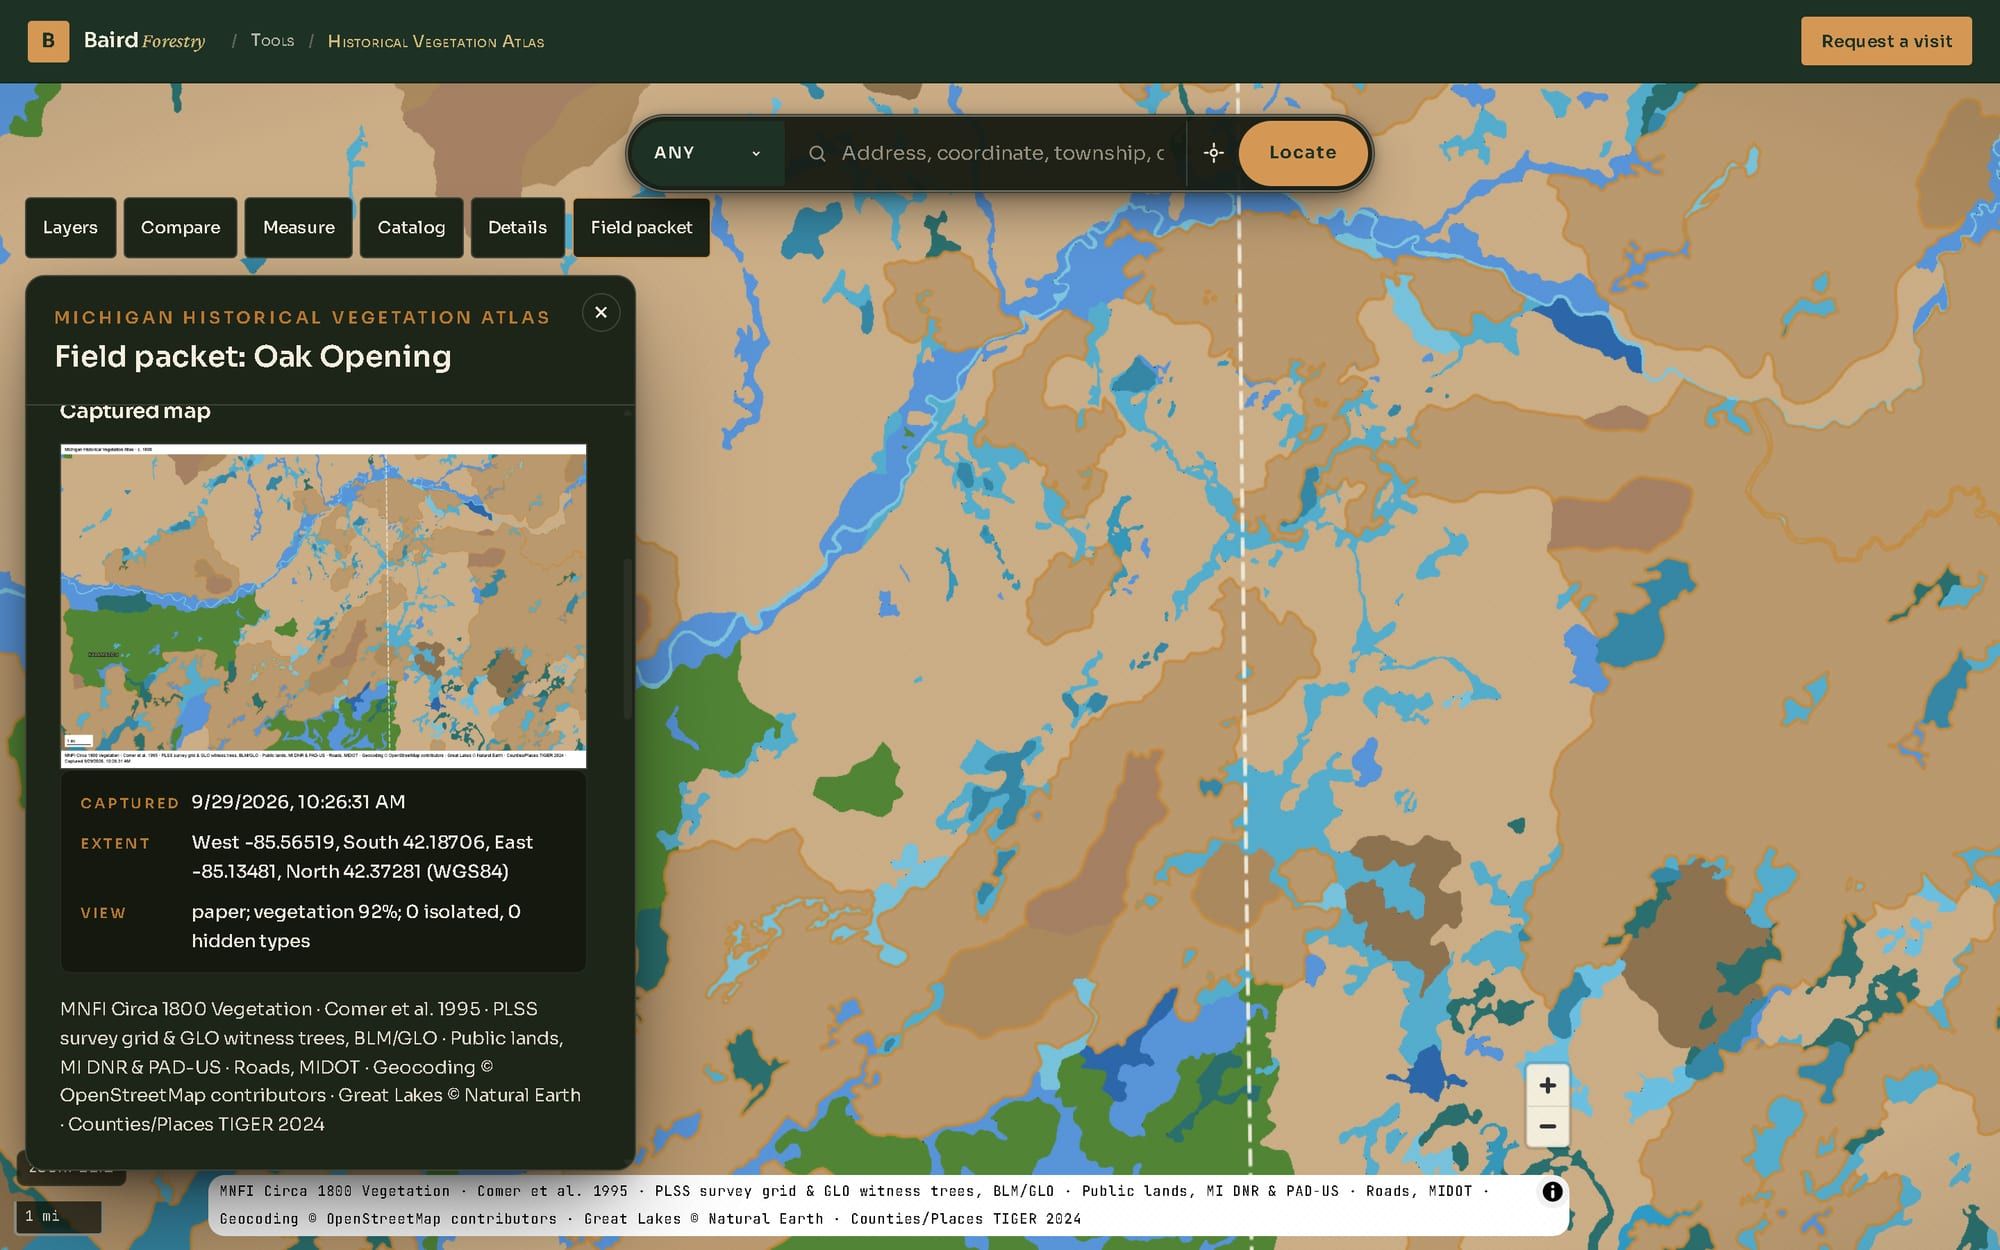The width and height of the screenshot is (2000, 1250).
Task: Click the search magnifier icon
Action: (x=817, y=153)
